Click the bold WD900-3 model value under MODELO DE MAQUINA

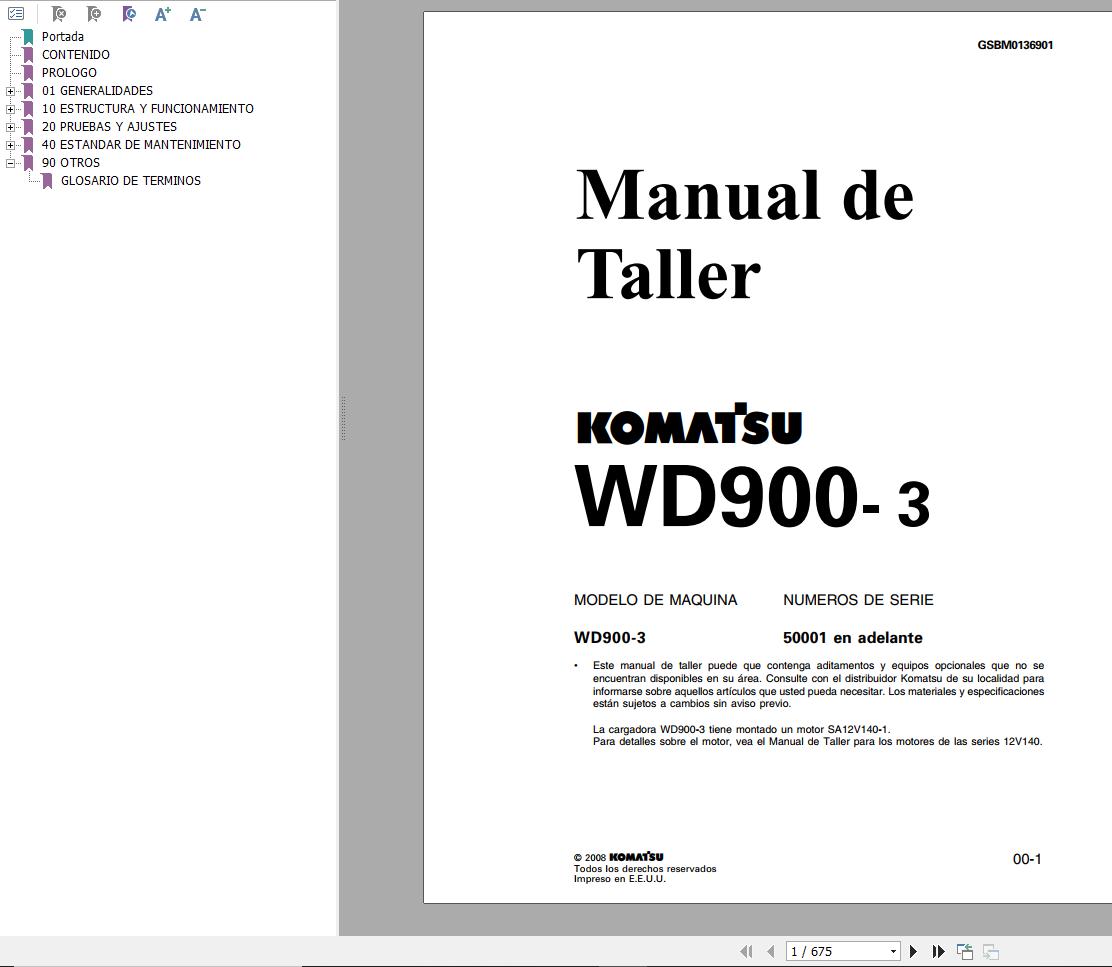pos(609,637)
